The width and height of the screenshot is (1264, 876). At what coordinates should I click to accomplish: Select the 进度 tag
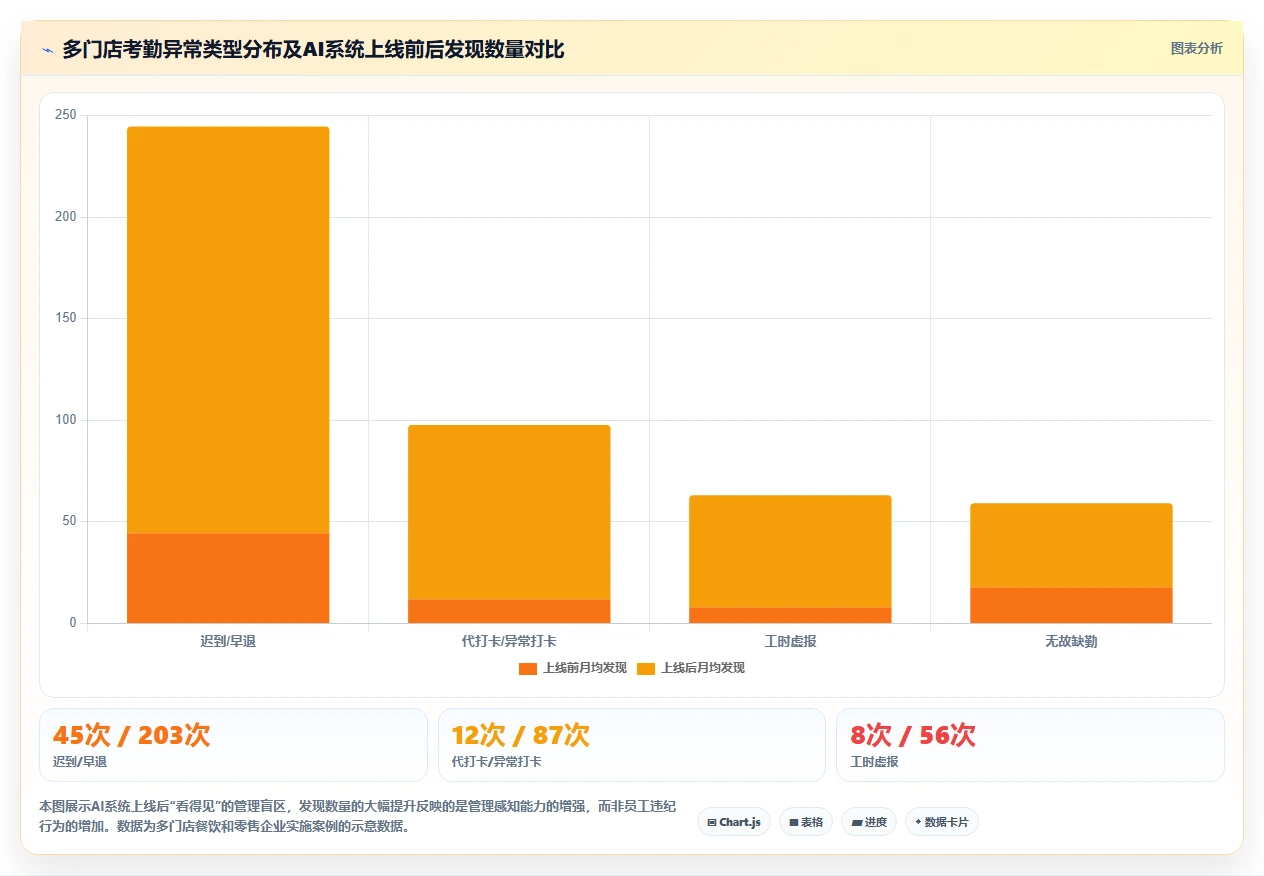tap(869, 822)
